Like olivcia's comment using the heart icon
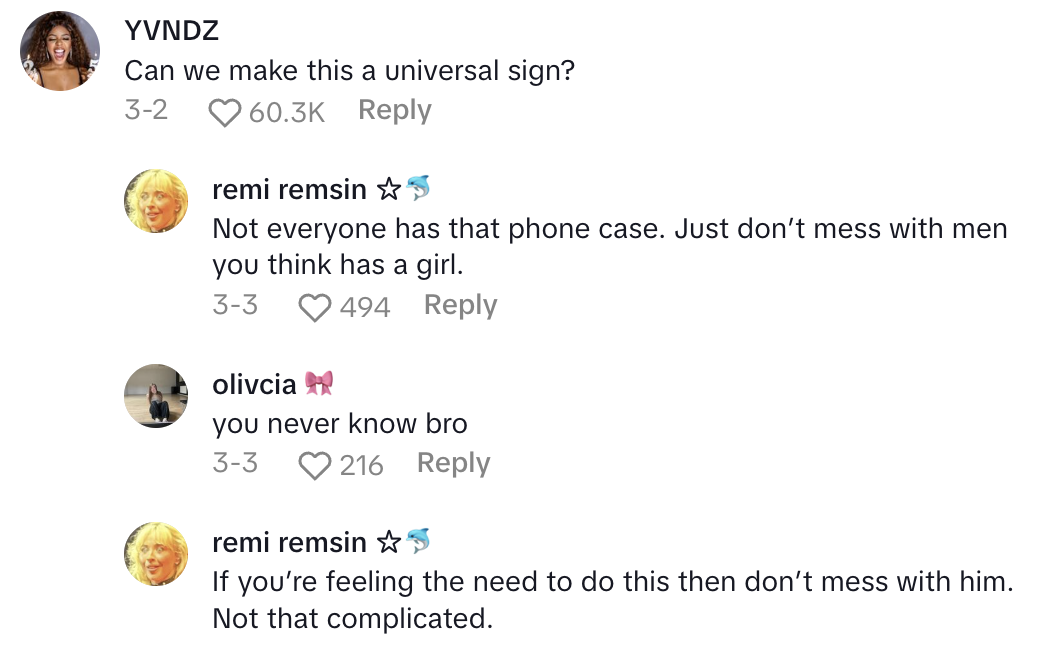Viewport: 1060px width, 646px height. click(315, 465)
